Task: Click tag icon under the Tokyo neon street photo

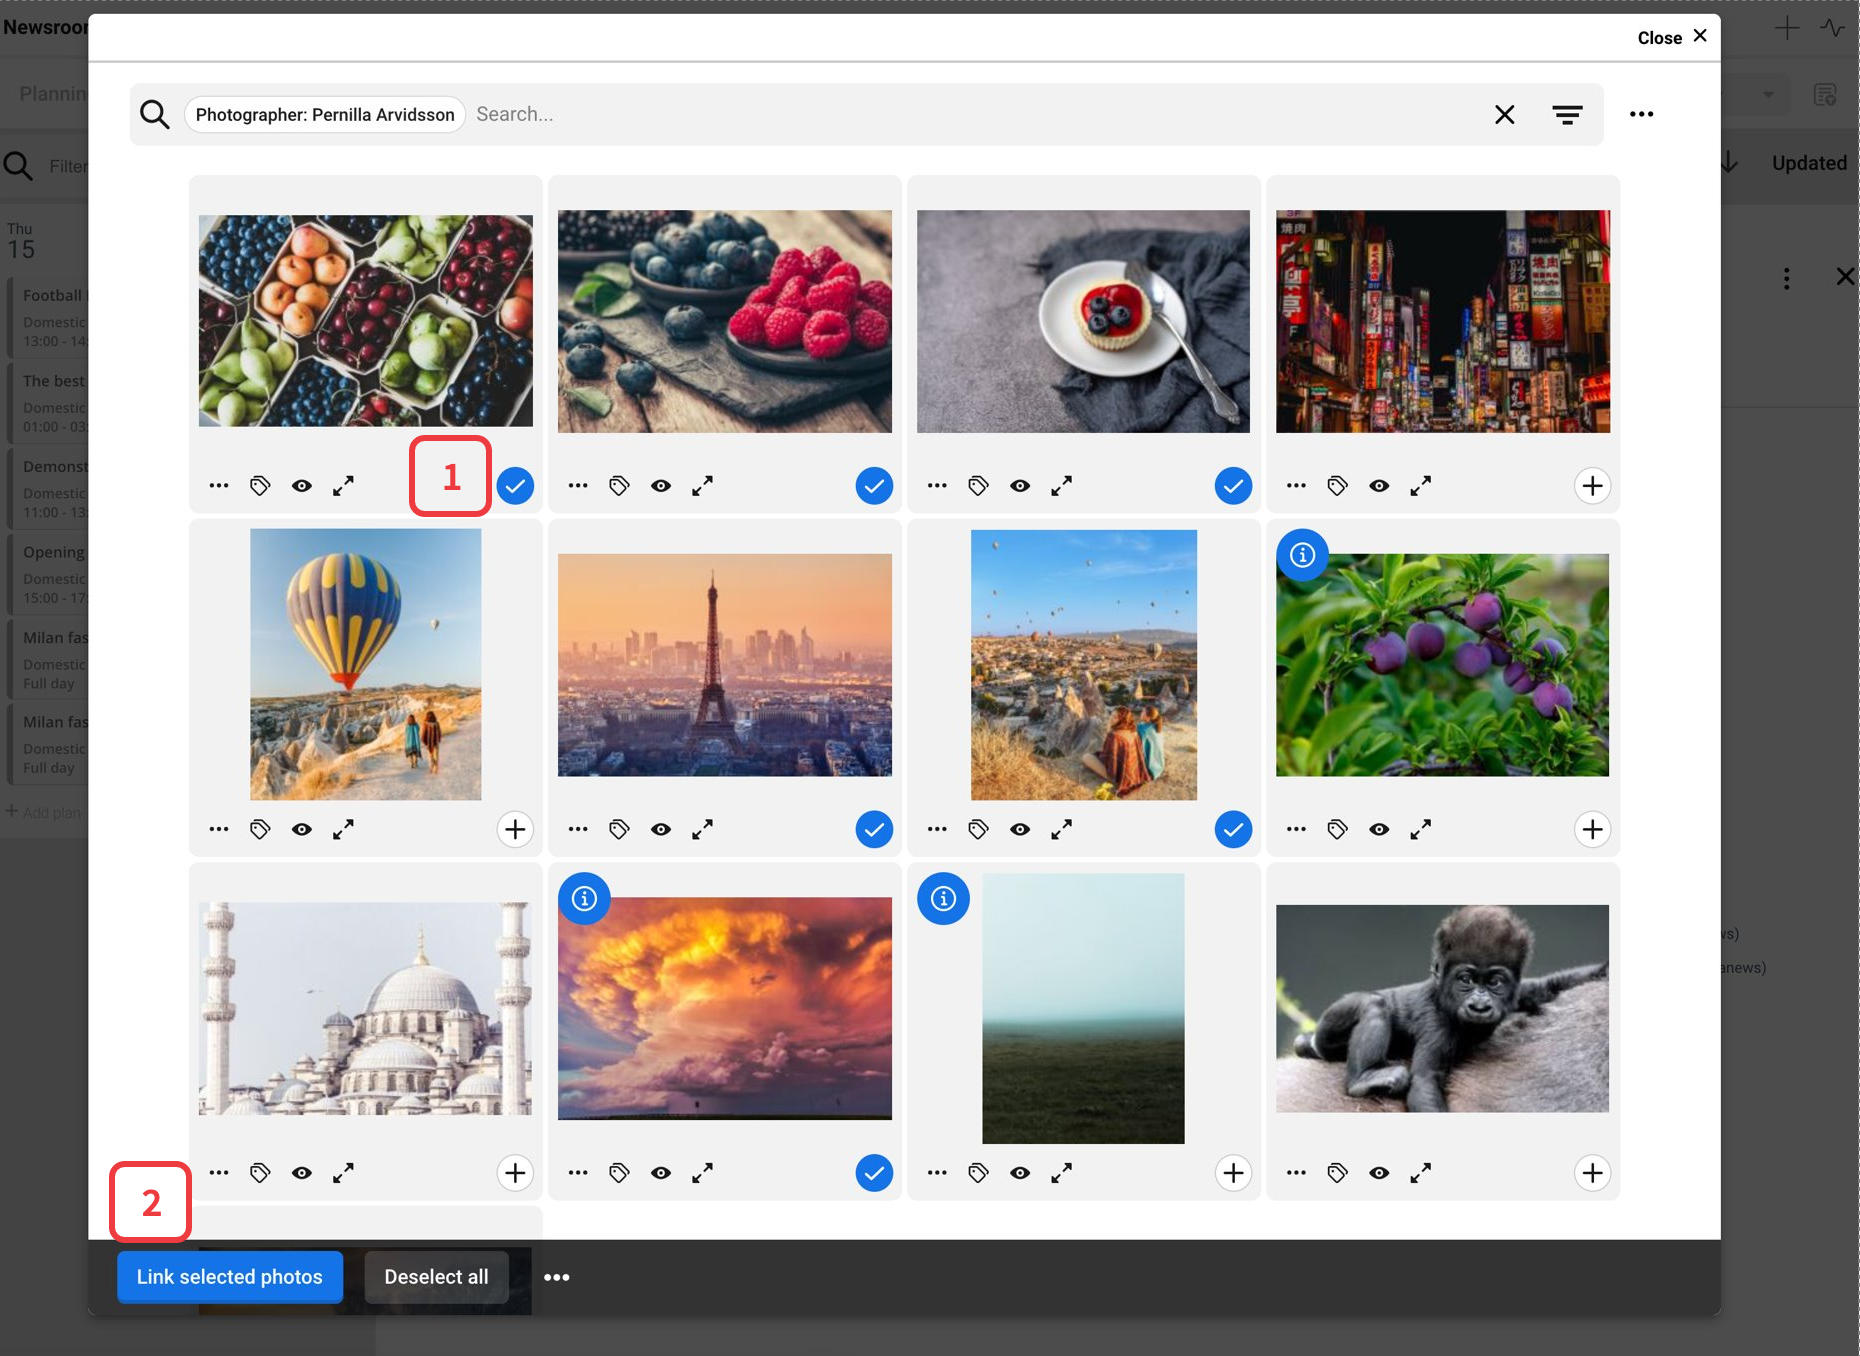Action: (x=1337, y=486)
